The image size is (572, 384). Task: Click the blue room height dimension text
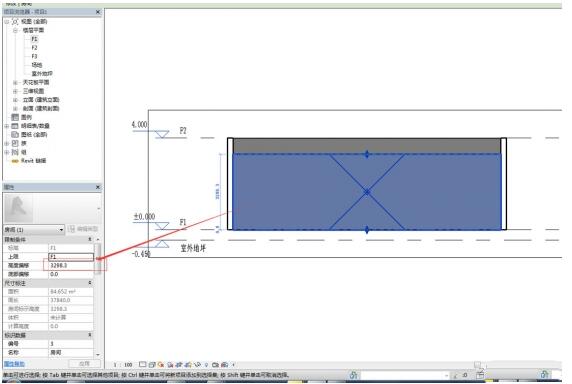coord(218,191)
